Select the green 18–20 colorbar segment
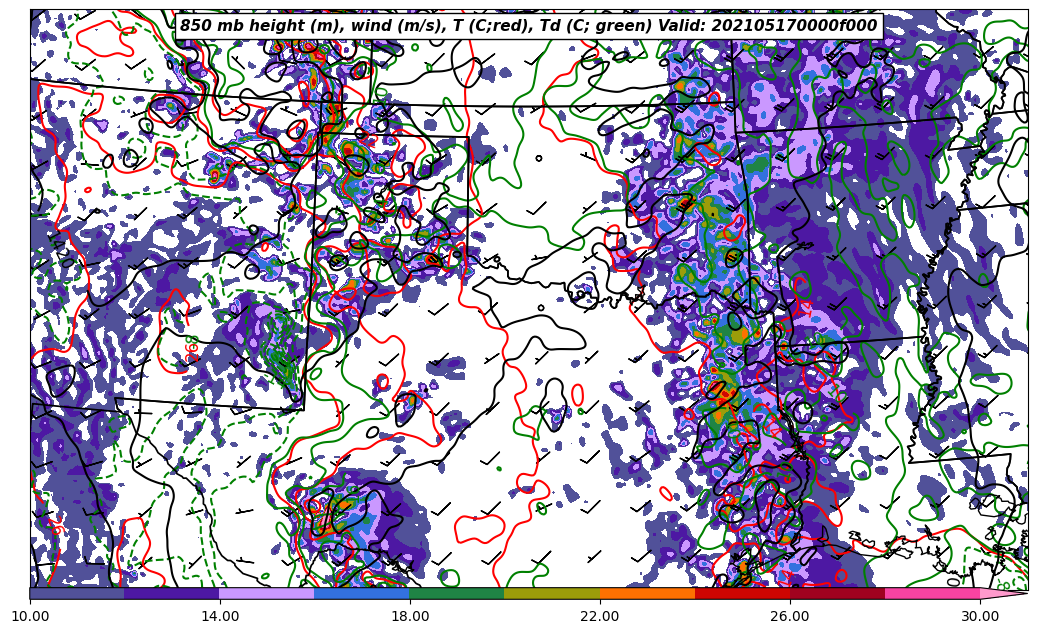1037x633 pixels. 456,593
